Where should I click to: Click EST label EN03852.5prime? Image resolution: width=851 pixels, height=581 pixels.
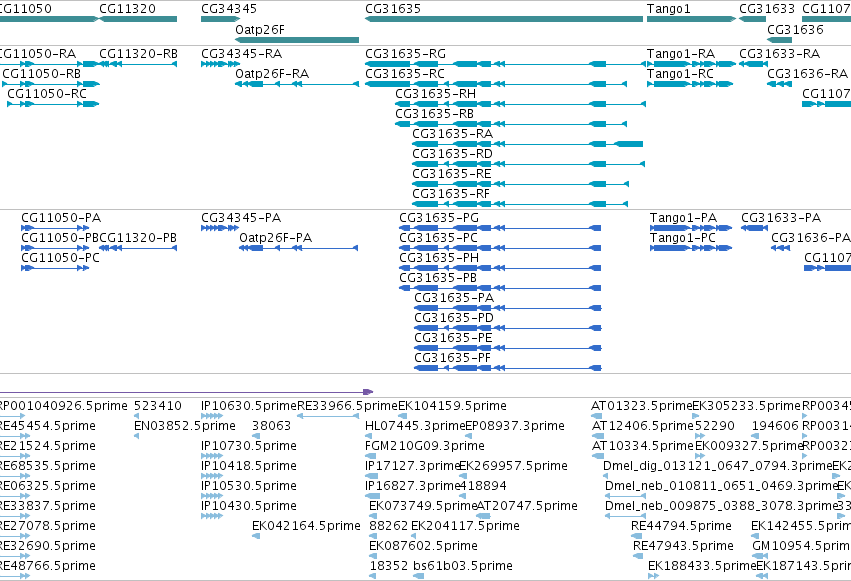185,426
